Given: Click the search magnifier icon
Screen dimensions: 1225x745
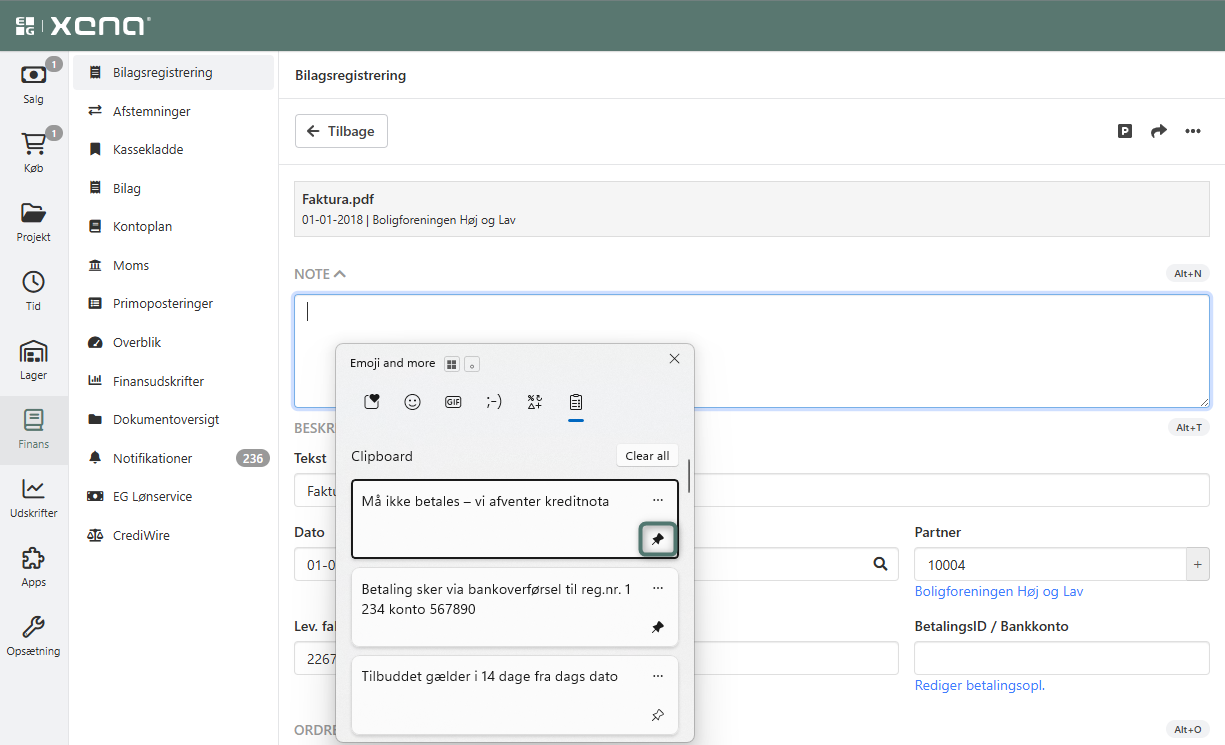Looking at the screenshot, I should (880, 564).
